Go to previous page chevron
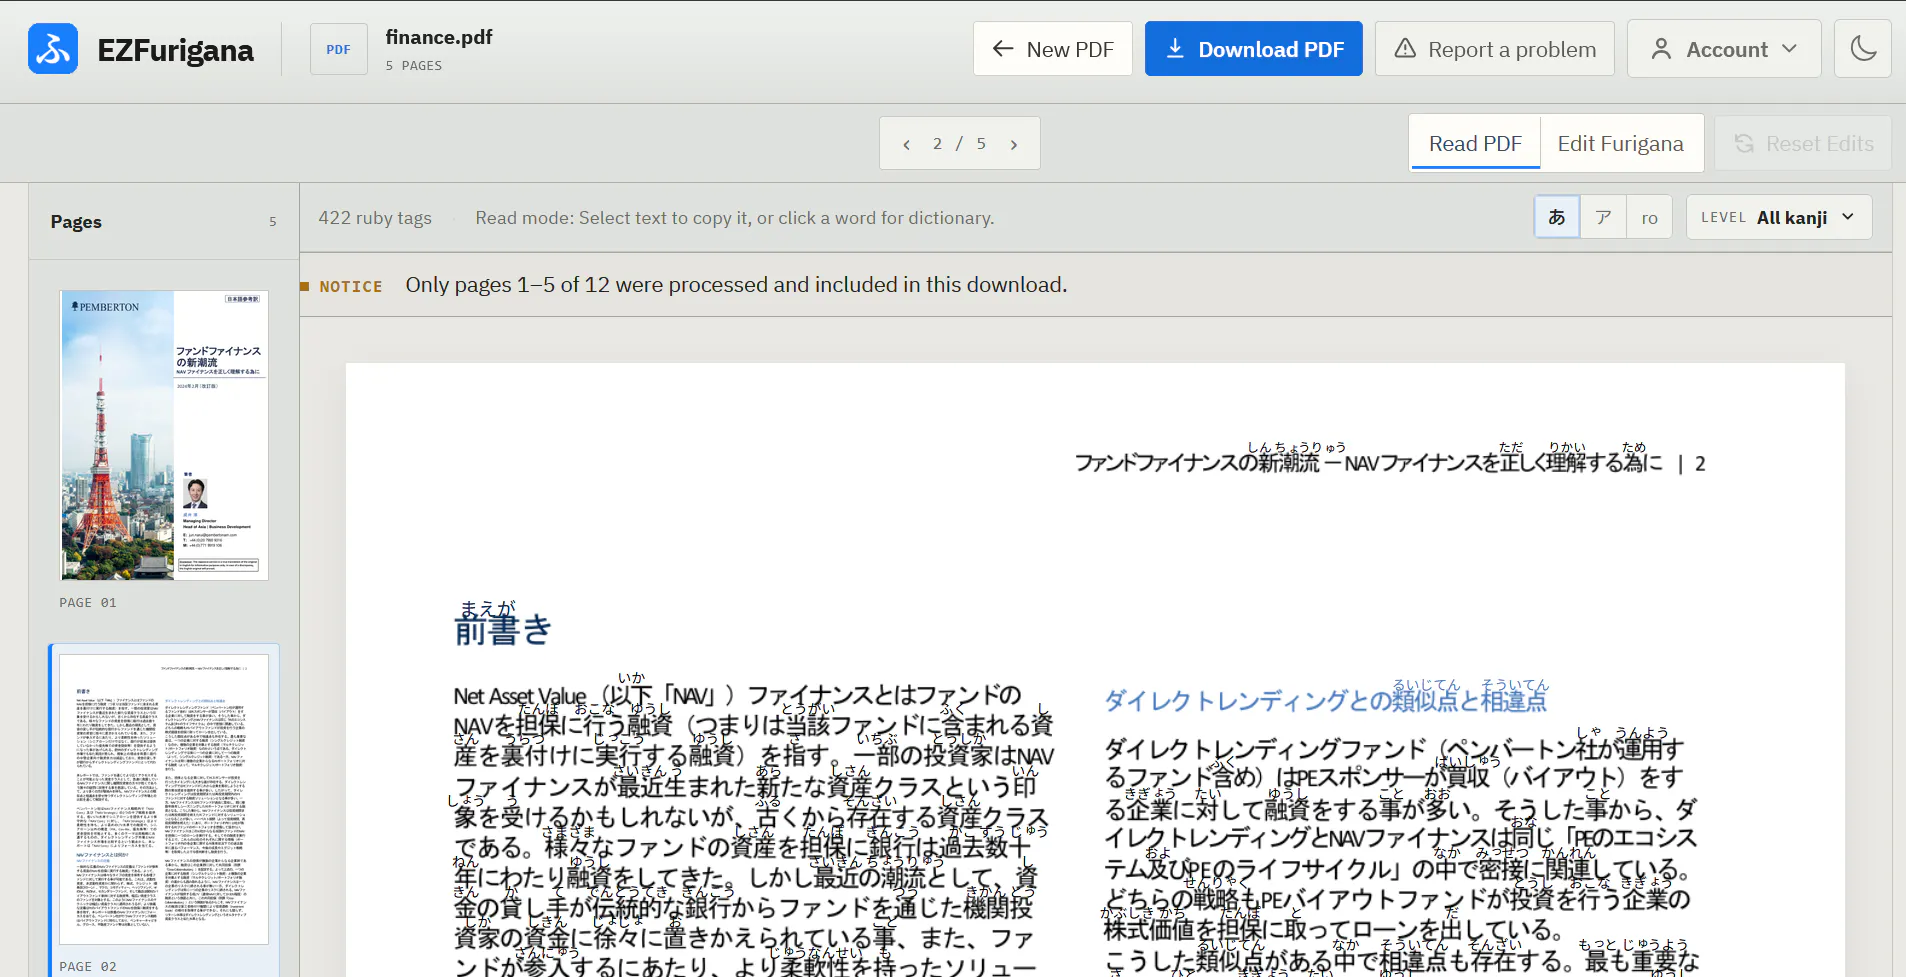Image resolution: width=1906 pixels, height=977 pixels. click(906, 144)
